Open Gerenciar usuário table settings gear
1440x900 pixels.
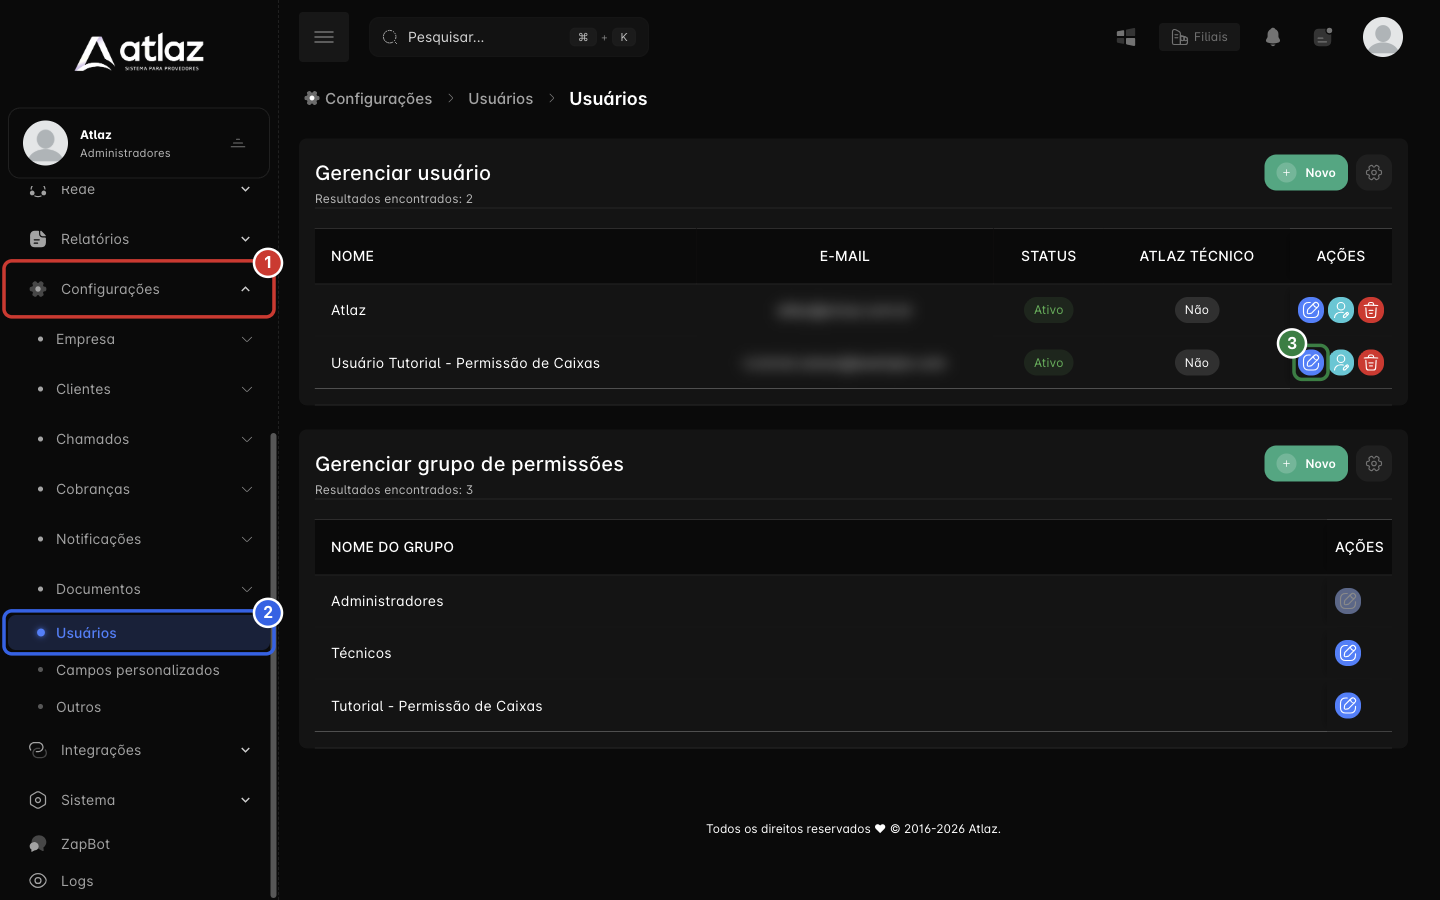click(1374, 173)
